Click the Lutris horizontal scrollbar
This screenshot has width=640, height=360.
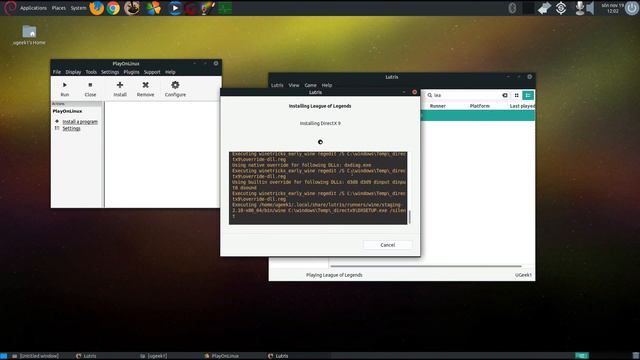pyautogui.click(x=426, y=266)
